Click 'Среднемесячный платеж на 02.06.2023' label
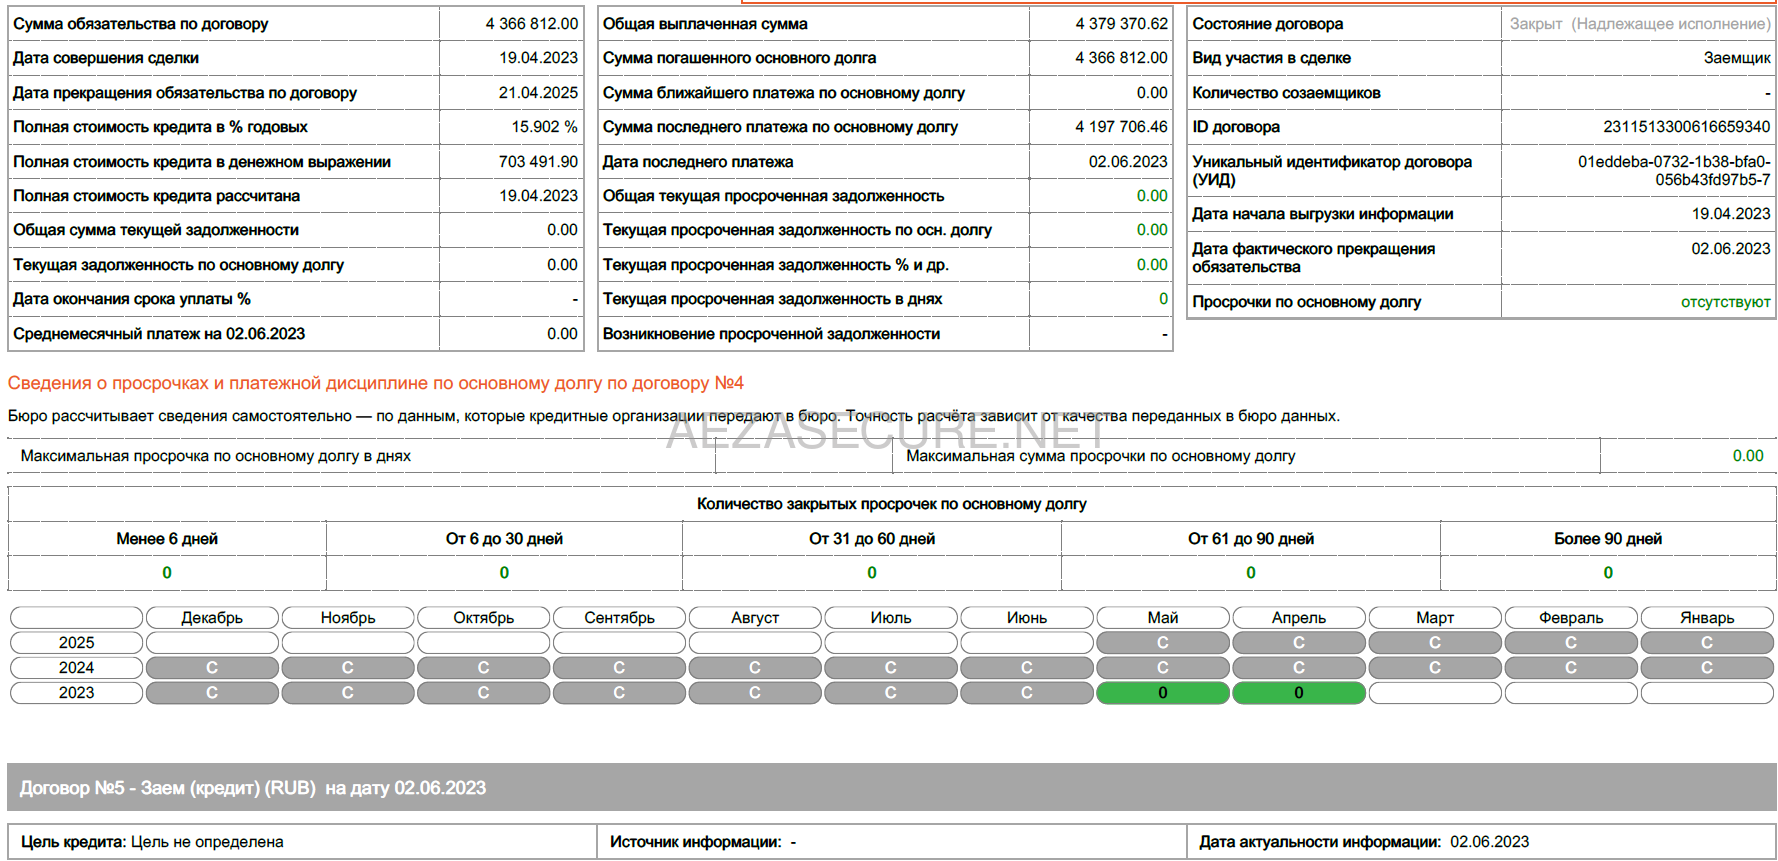1778x861 pixels. [x=159, y=334]
